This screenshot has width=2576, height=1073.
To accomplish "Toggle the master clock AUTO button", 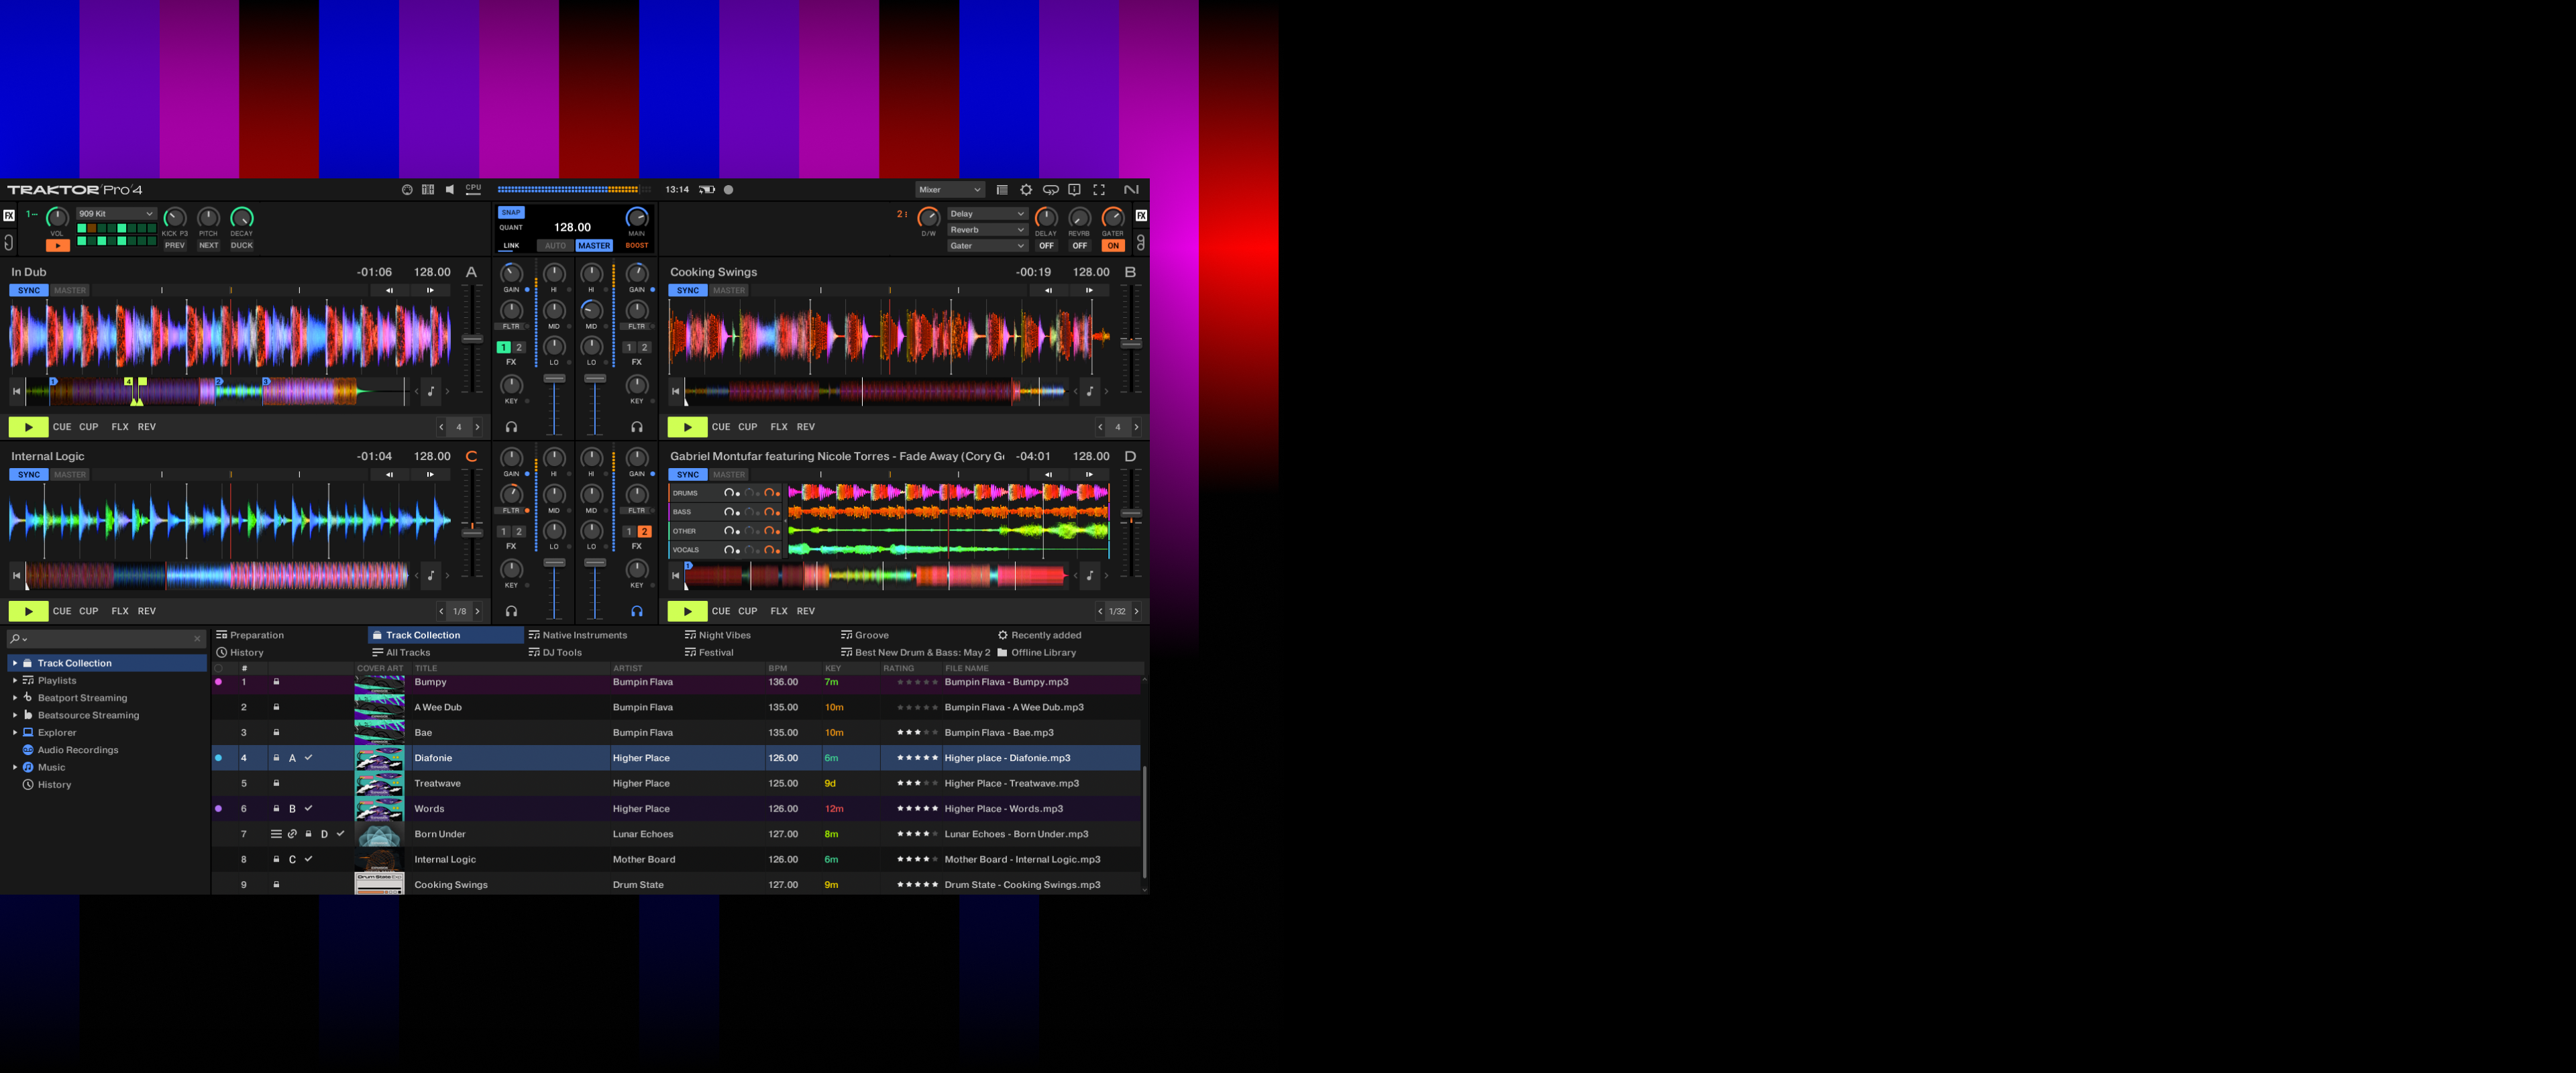I will coord(555,246).
